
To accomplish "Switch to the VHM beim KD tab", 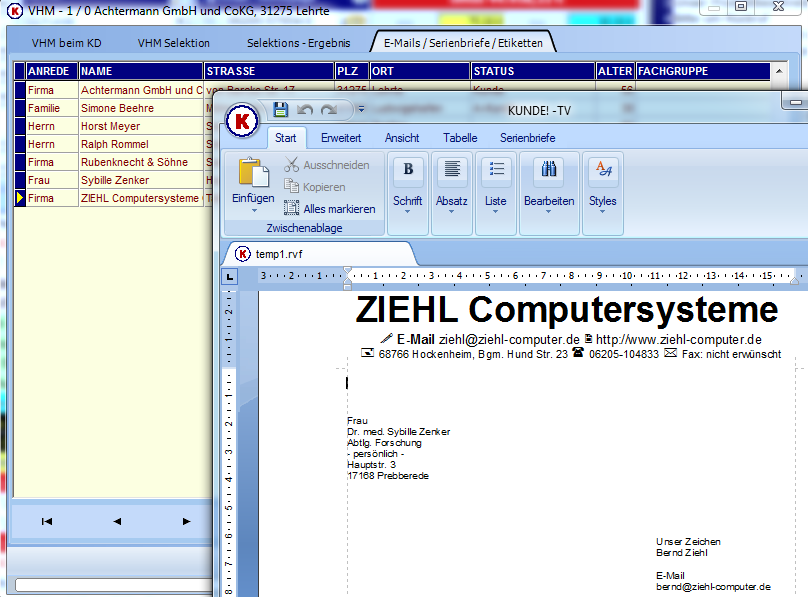I will [x=66, y=43].
